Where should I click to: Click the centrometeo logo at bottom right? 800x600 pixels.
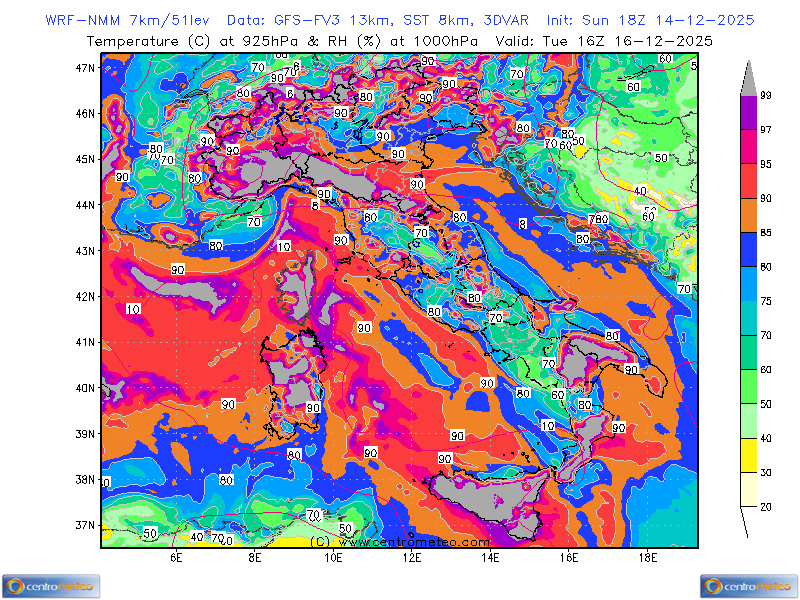[749, 586]
